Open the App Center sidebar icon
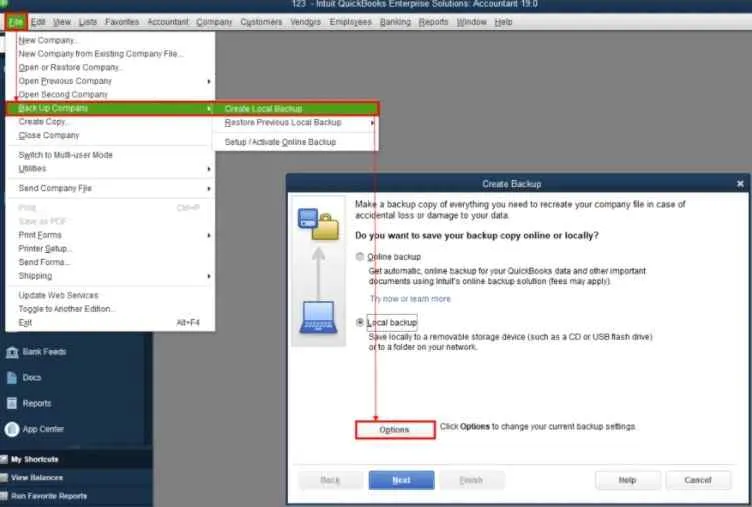 pyautogui.click(x=12, y=429)
